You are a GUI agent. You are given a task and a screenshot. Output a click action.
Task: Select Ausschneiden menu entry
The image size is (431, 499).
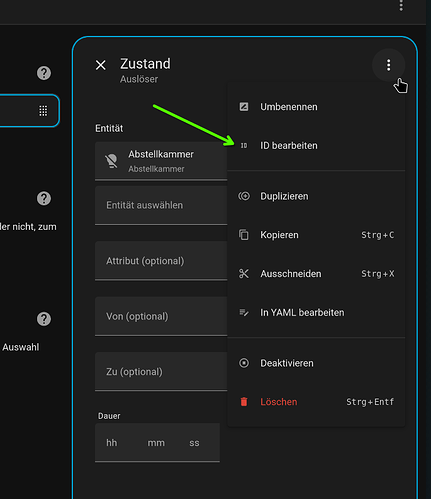click(x=316, y=274)
